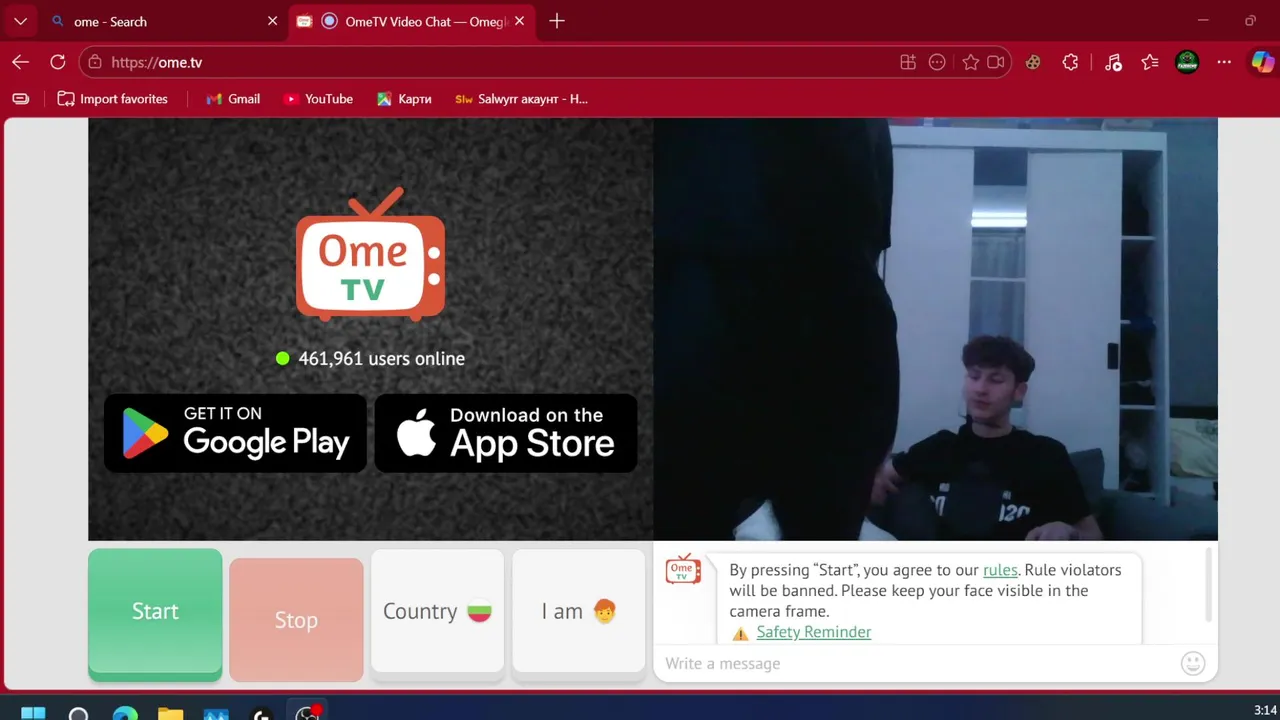
Task: View site information lock icon
Action: click(95, 62)
